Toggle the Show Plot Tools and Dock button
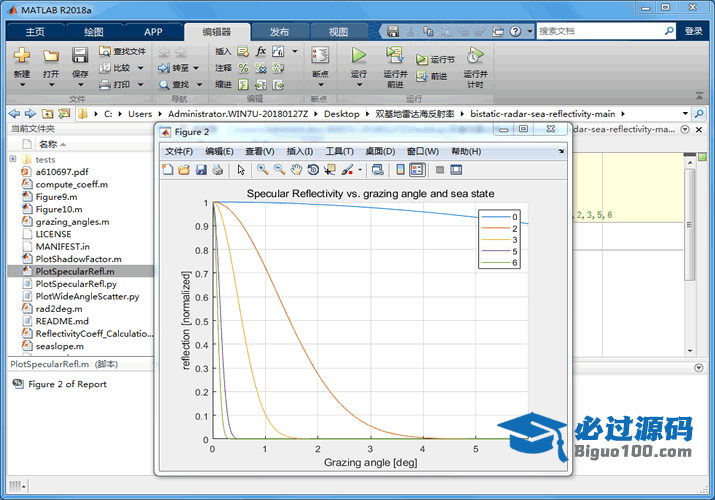The image size is (715, 500). pyautogui.click(x=456, y=170)
